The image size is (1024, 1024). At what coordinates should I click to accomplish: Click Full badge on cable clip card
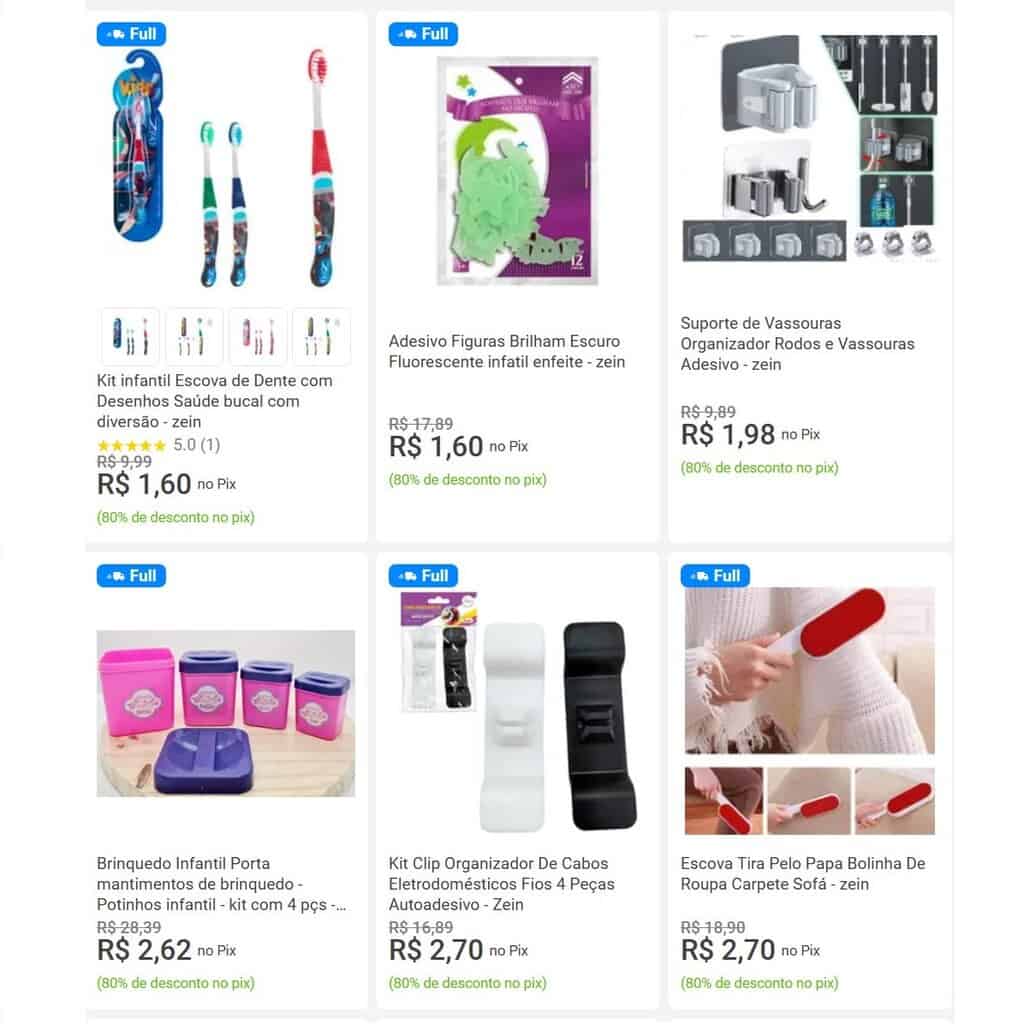(423, 576)
